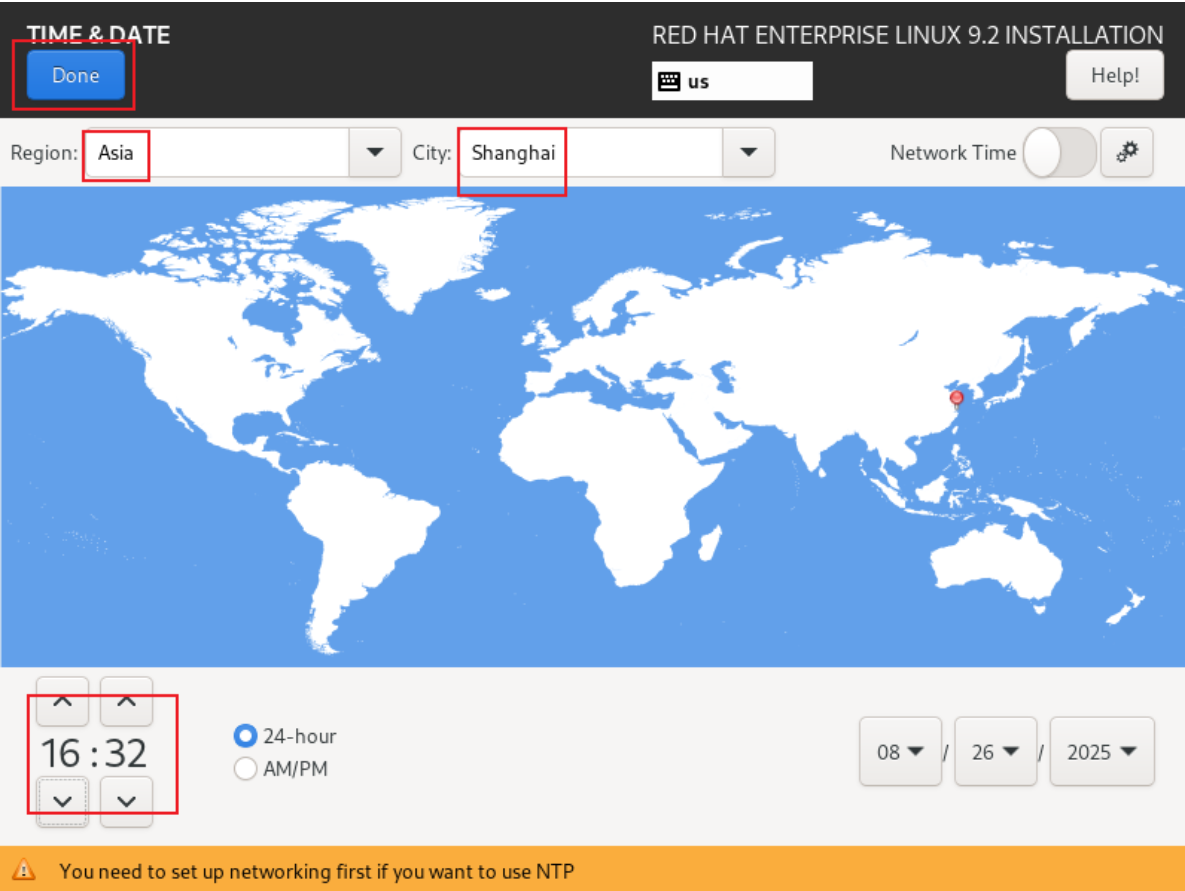
Task: Open the year dropdown showing 2025
Action: pyautogui.click(x=1102, y=751)
